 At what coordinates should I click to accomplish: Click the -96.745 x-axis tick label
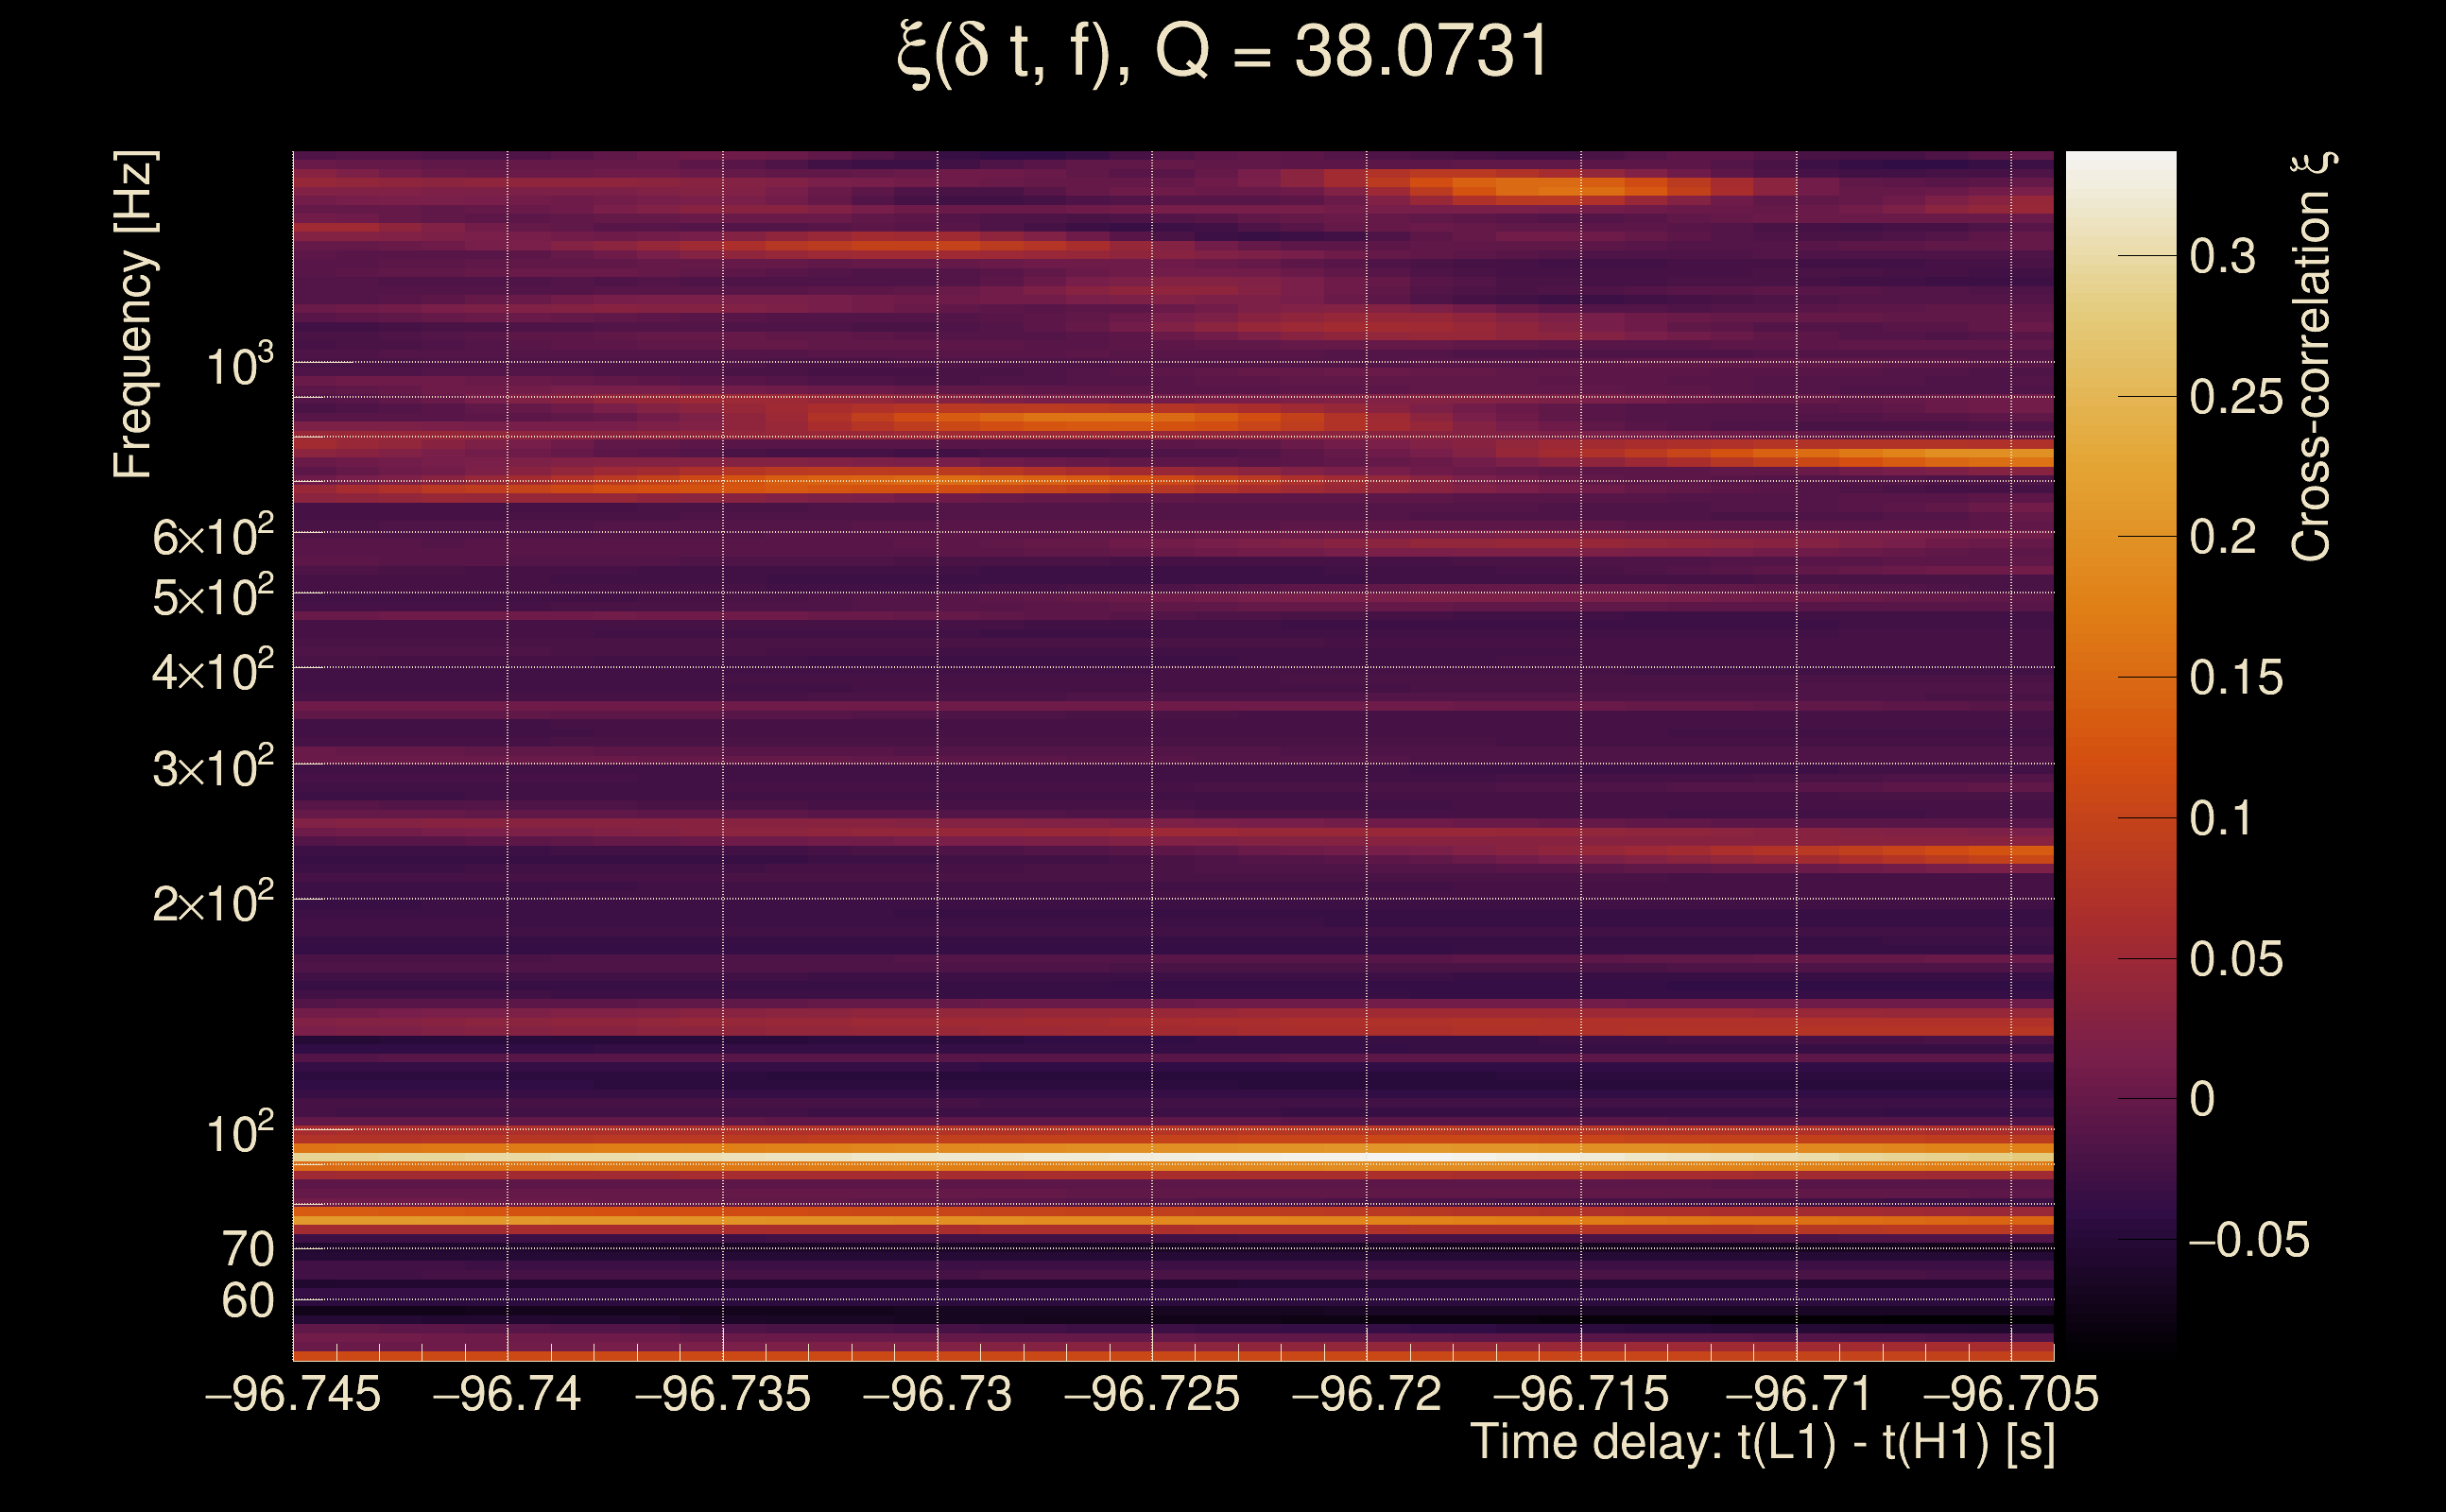pos(293,1394)
